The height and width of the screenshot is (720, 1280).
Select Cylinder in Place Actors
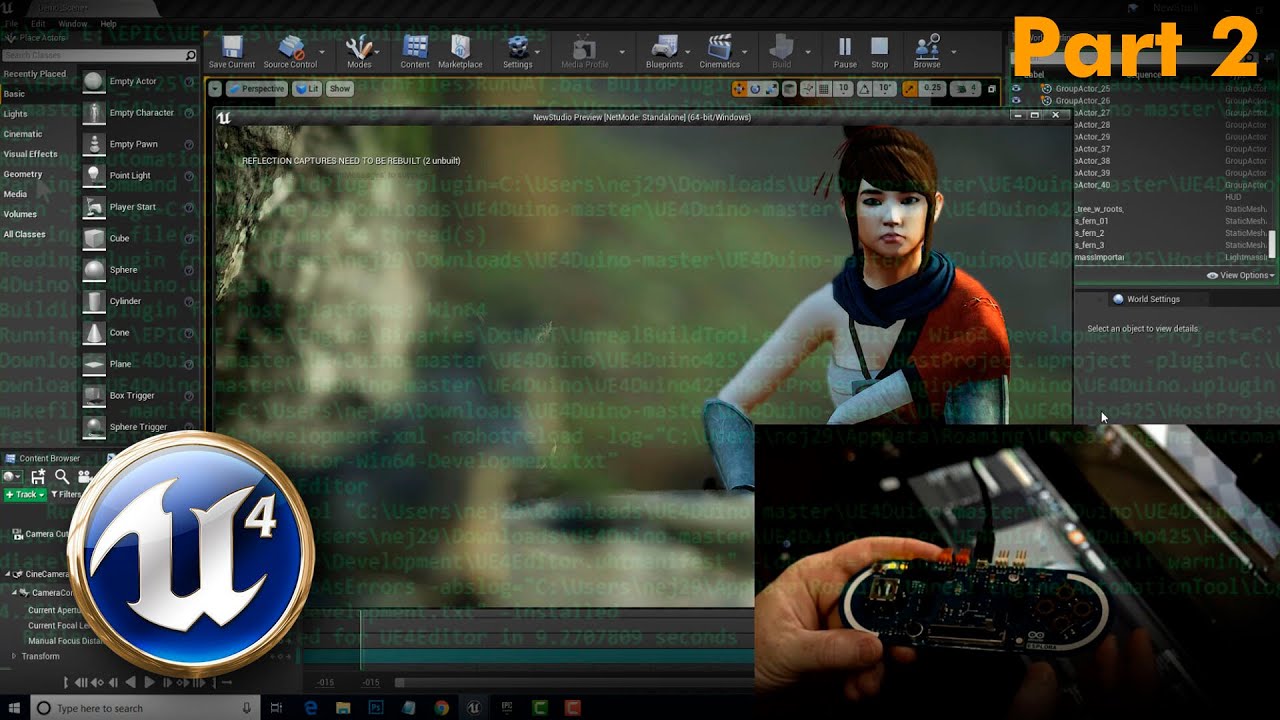138,301
